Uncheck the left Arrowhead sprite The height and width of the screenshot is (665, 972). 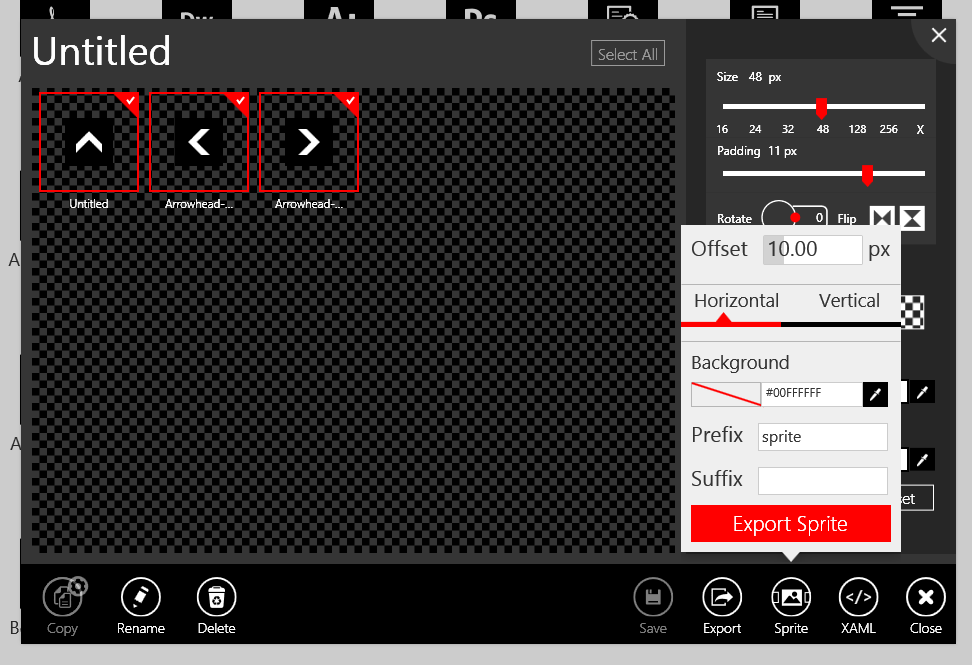coord(240,101)
